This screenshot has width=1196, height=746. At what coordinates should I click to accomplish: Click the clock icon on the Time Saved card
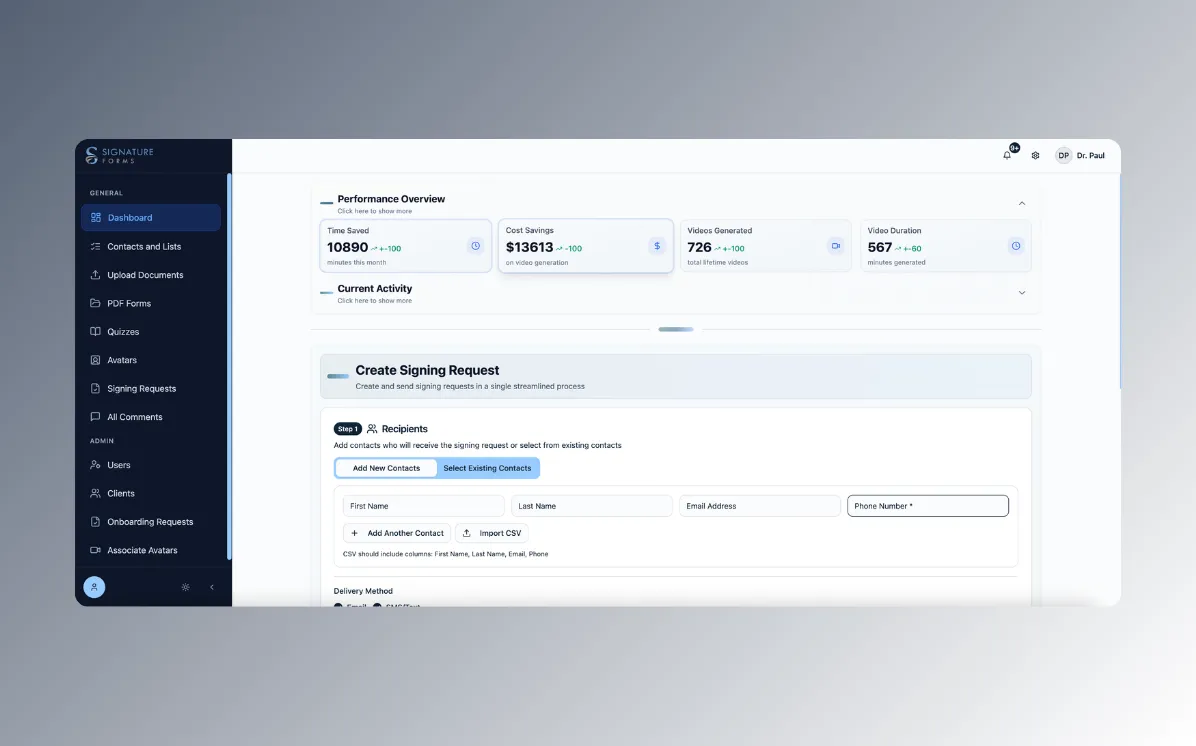tap(476, 245)
